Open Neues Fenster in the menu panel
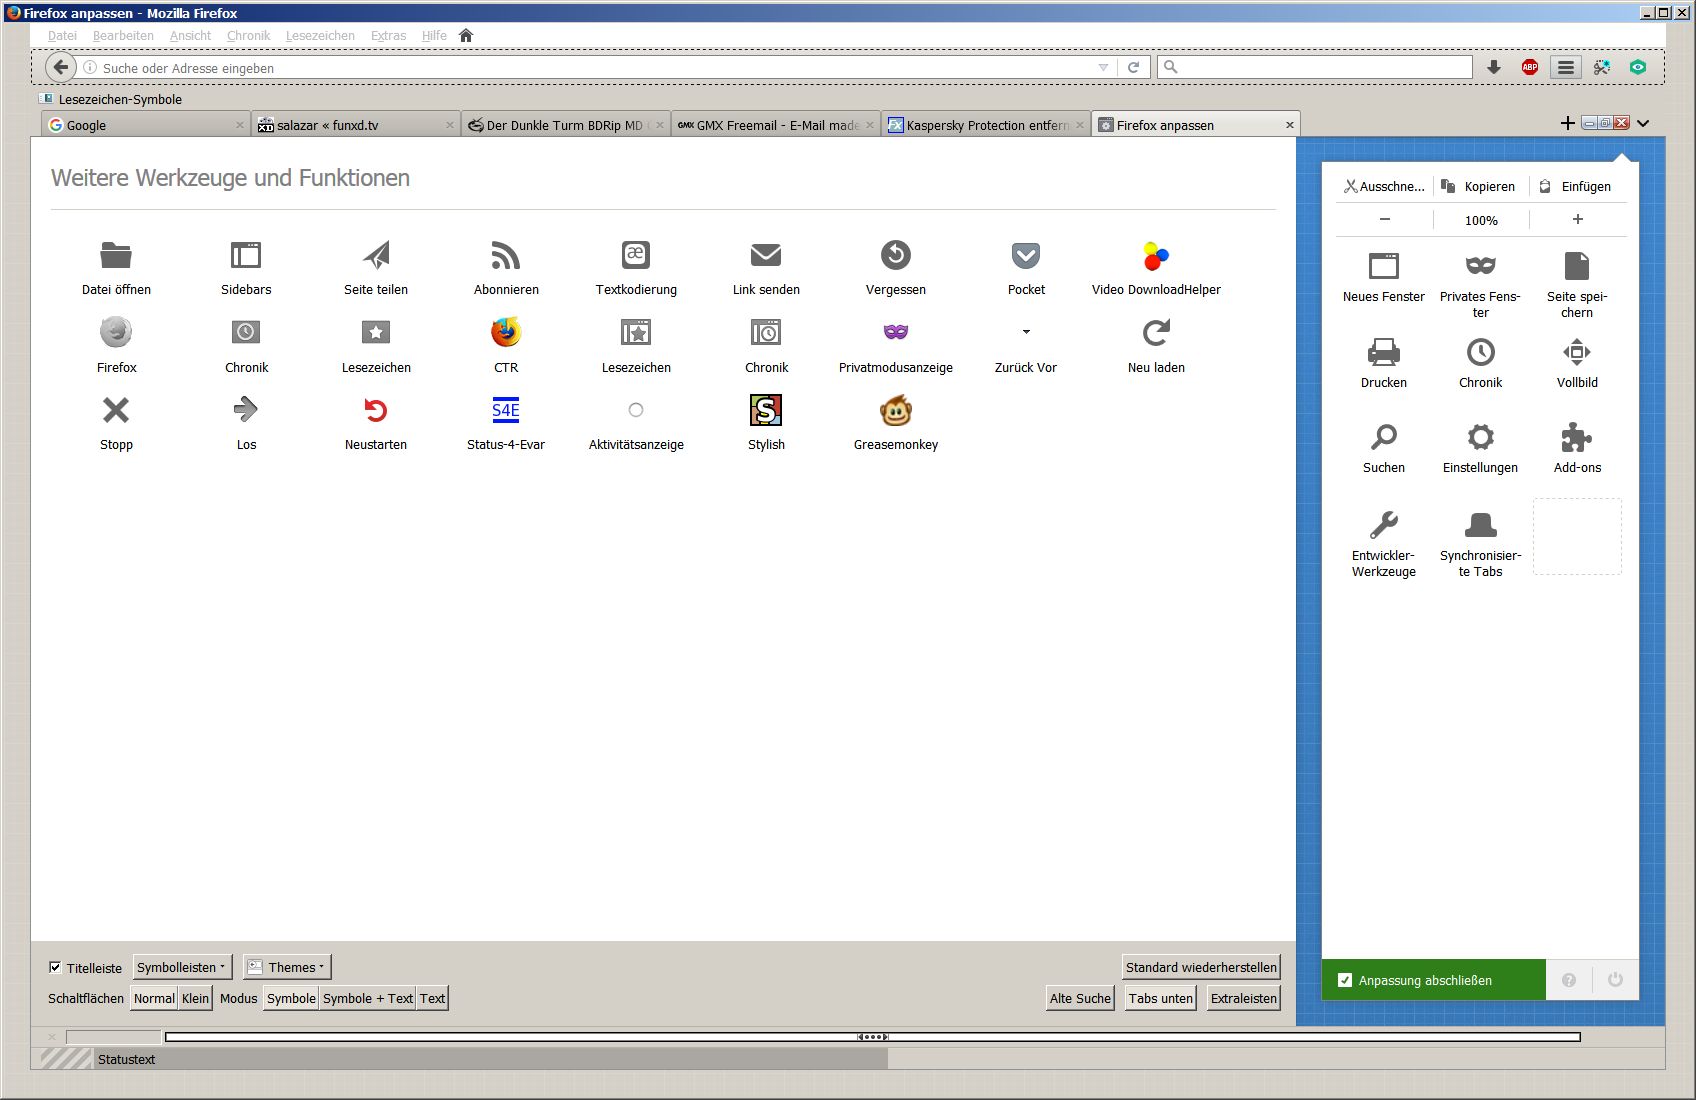Image resolution: width=1696 pixels, height=1100 pixels. coord(1384,278)
